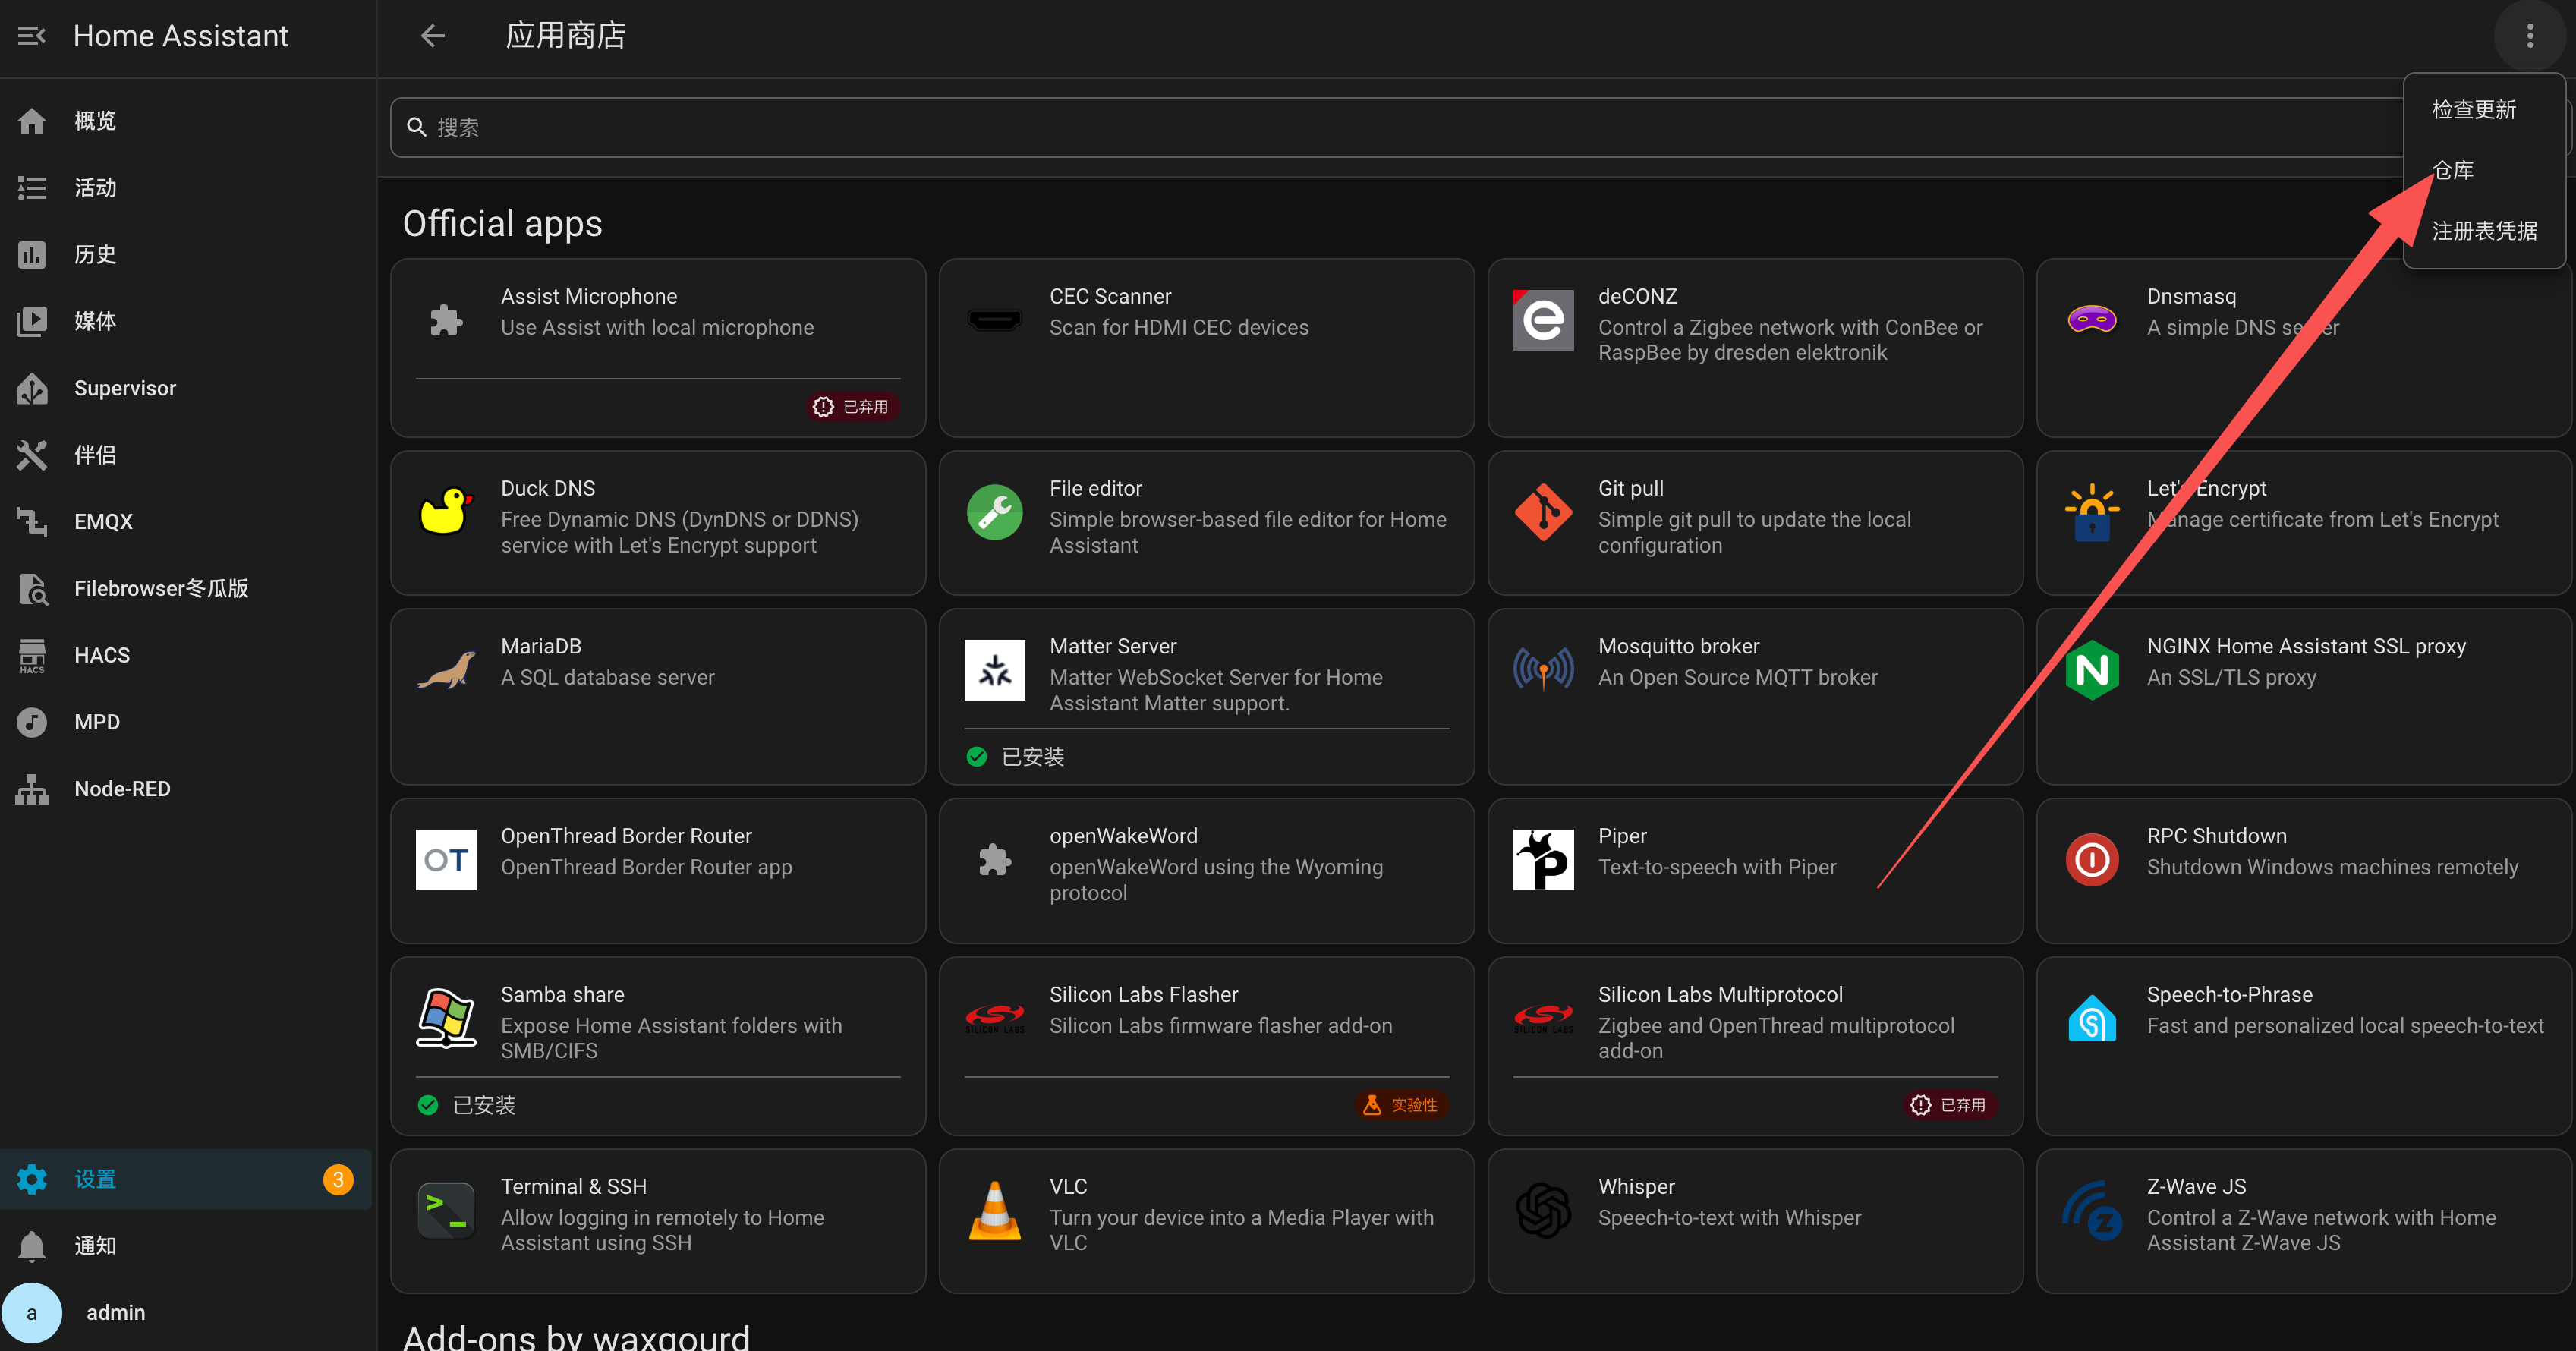Click the Terminal & SSH prompt icon
2576x1351 pixels.
pos(446,1211)
